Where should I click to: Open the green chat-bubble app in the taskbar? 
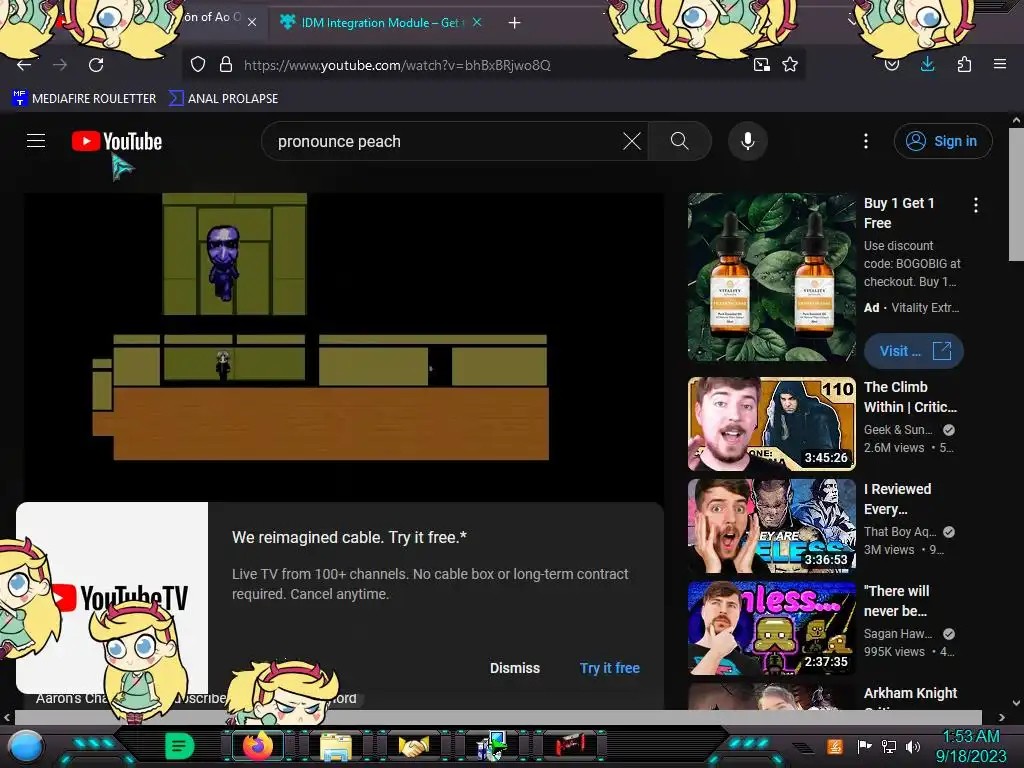179,746
